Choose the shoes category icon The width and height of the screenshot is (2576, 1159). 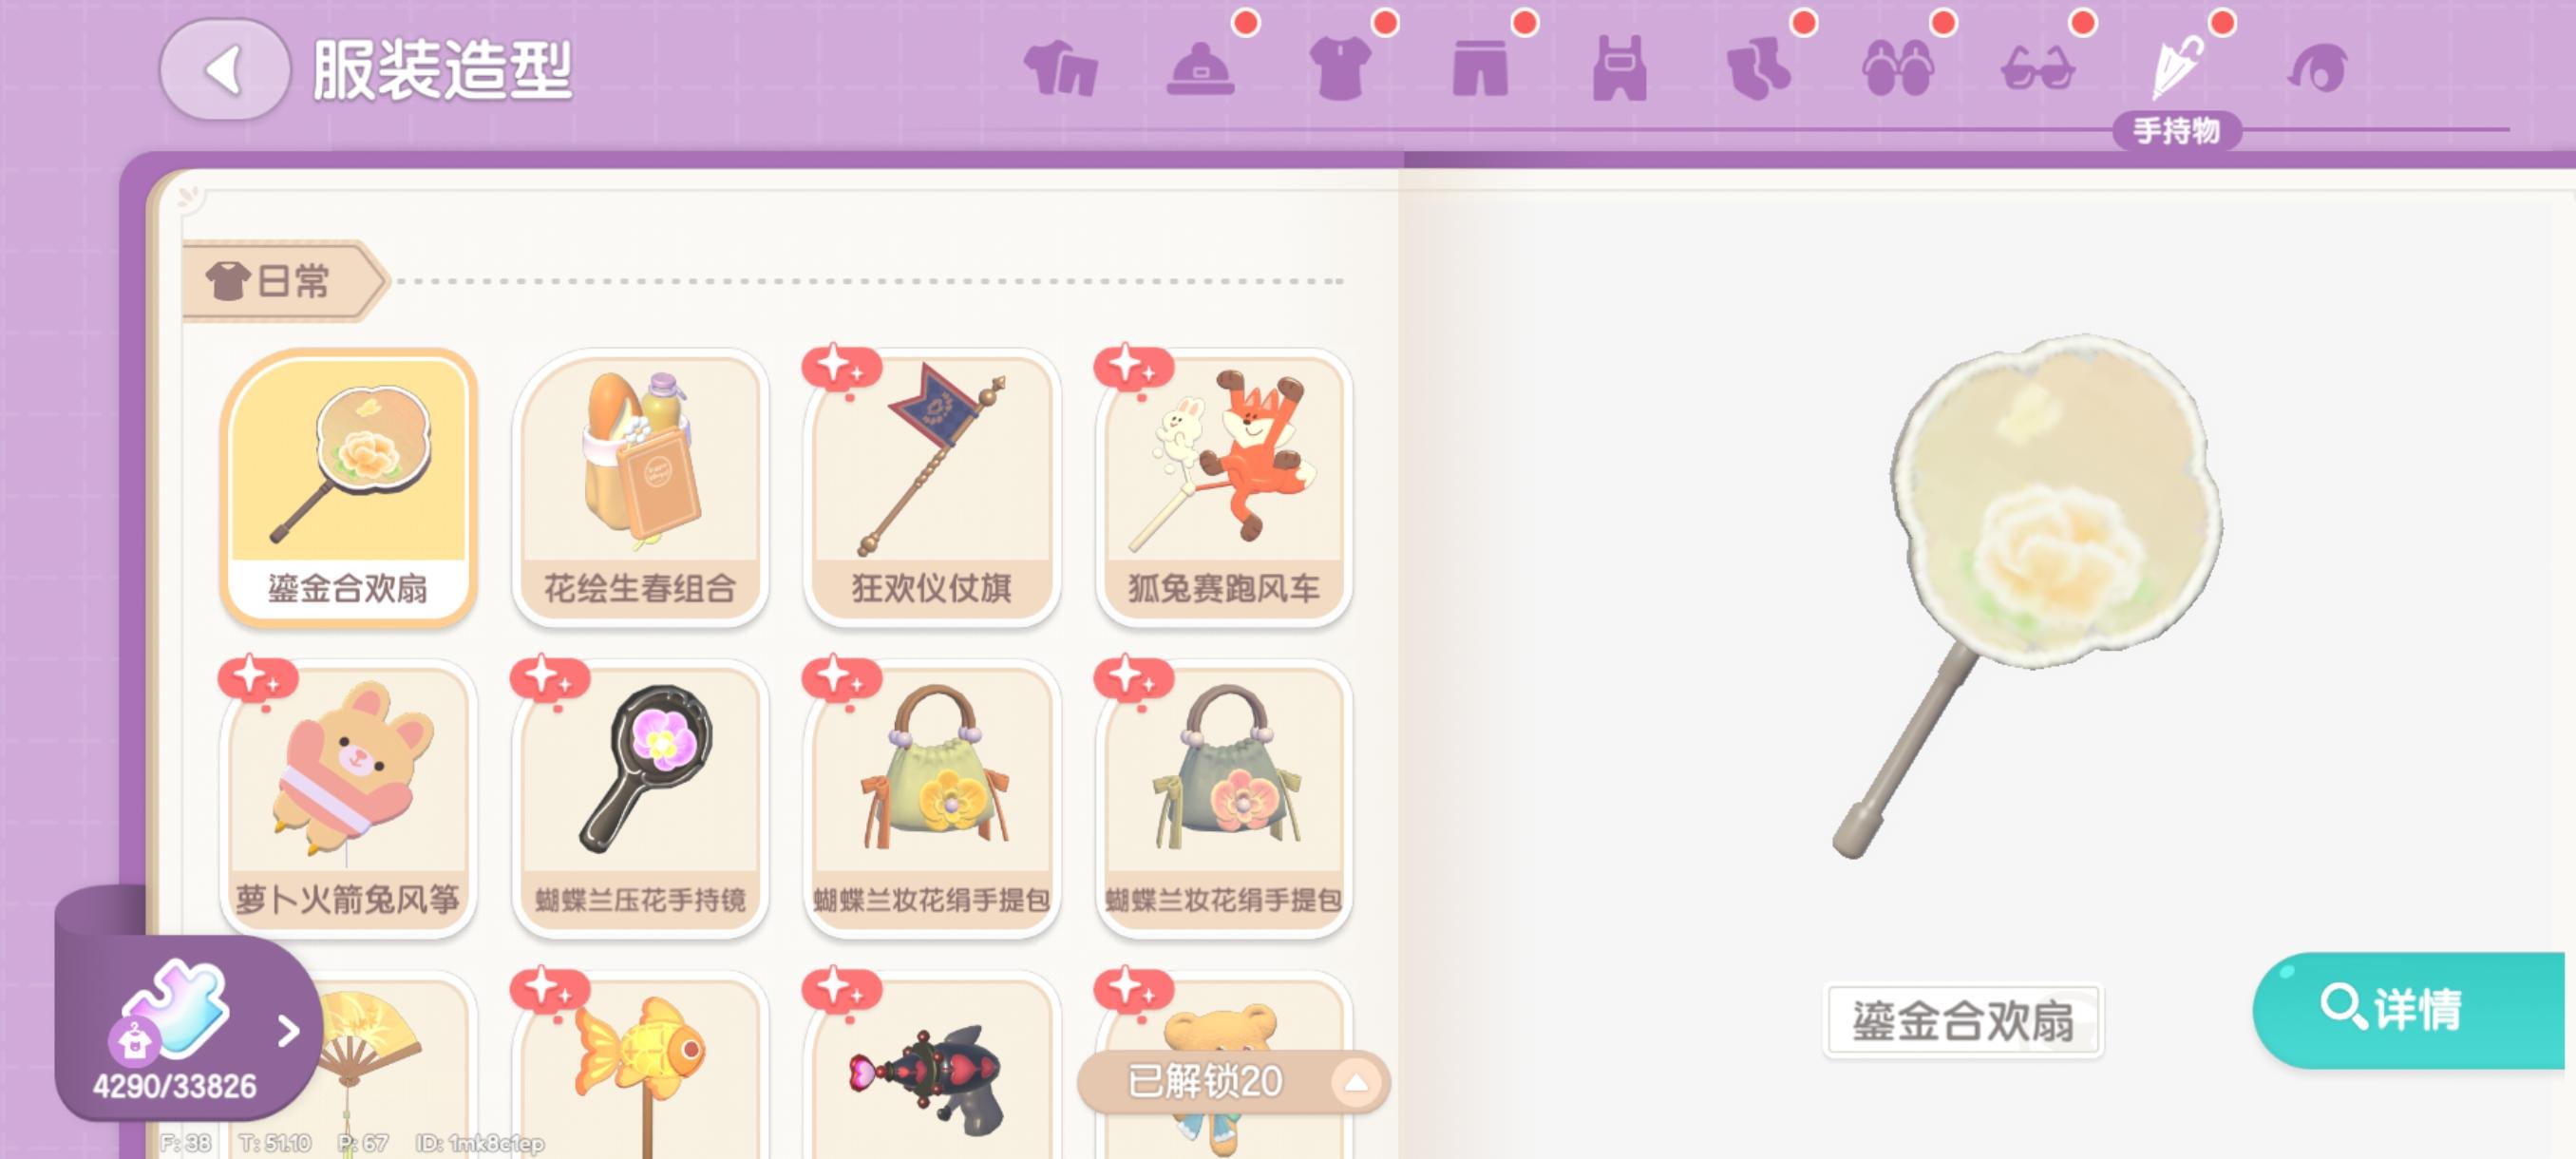coord(1898,69)
